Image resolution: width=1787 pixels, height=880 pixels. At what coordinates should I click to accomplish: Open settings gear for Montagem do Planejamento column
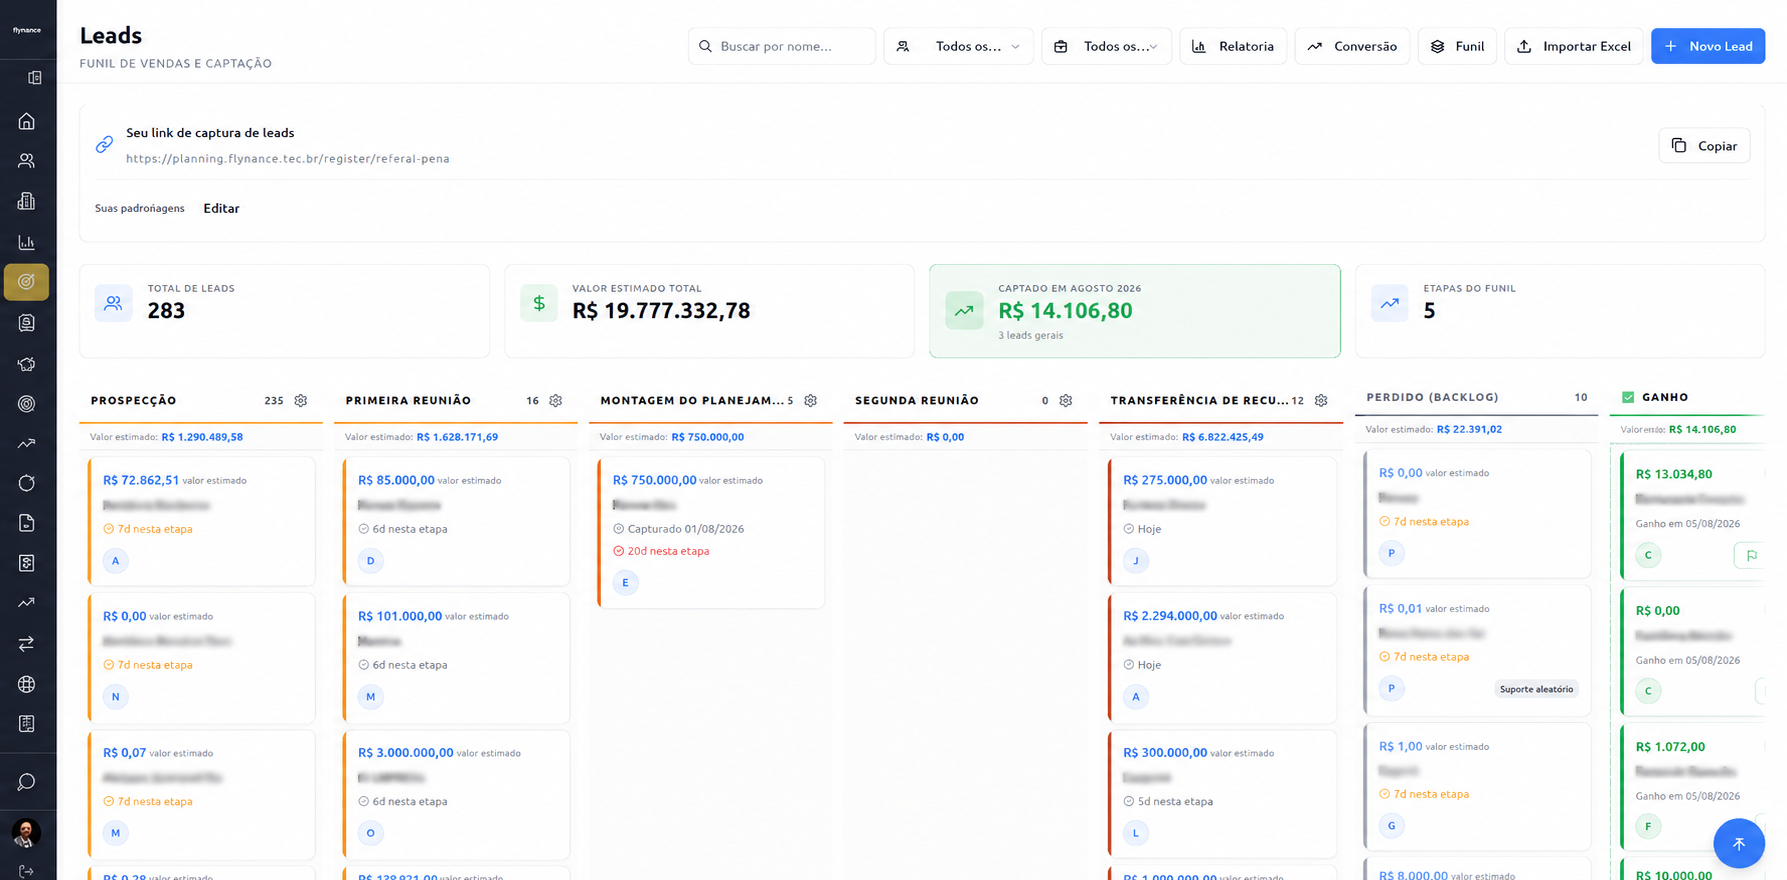811,400
